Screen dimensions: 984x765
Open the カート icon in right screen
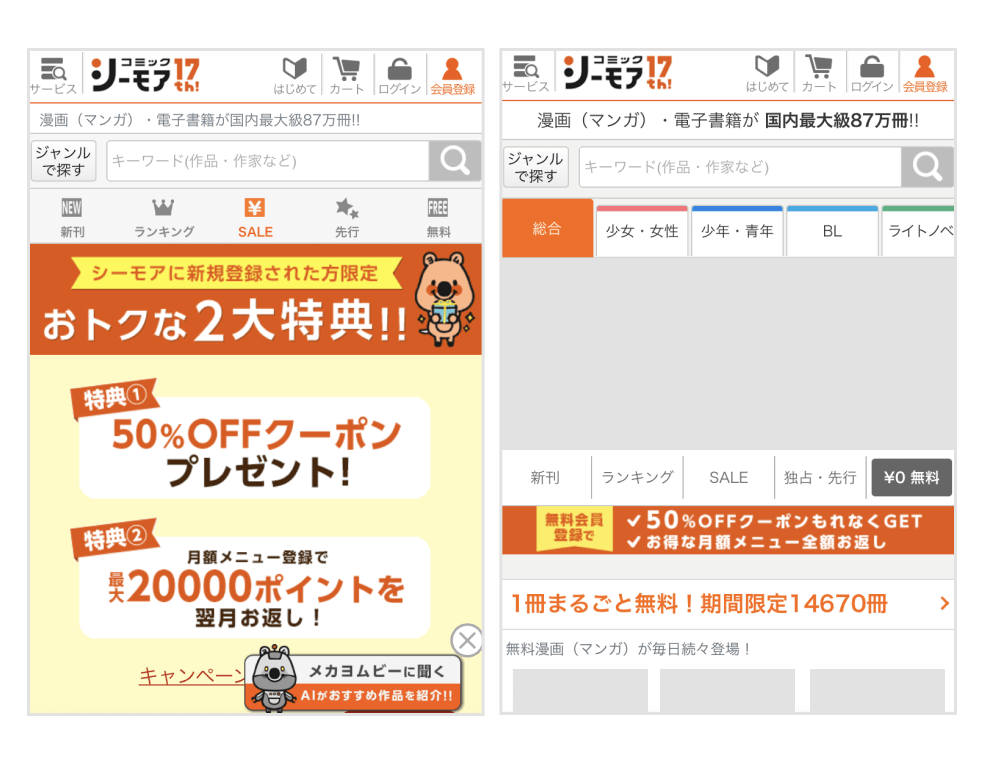[820, 73]
